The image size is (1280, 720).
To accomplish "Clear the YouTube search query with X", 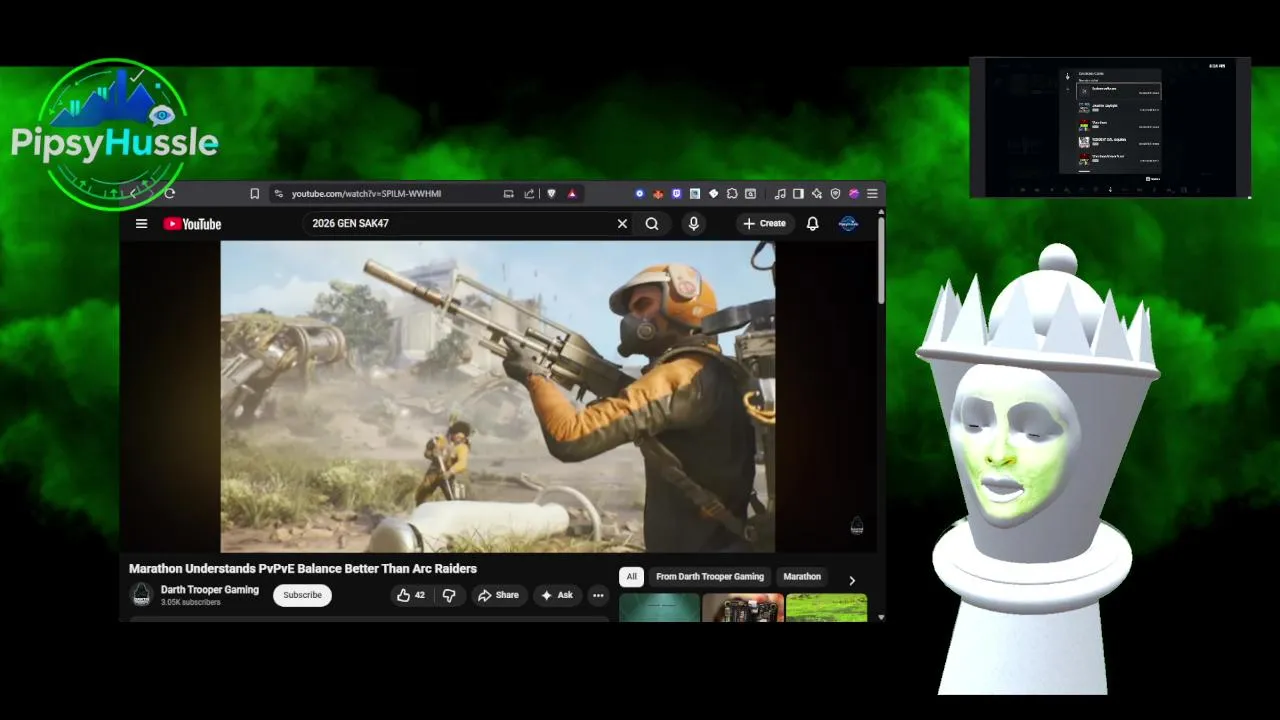I will pyautogui.click(x=622, y=224).
